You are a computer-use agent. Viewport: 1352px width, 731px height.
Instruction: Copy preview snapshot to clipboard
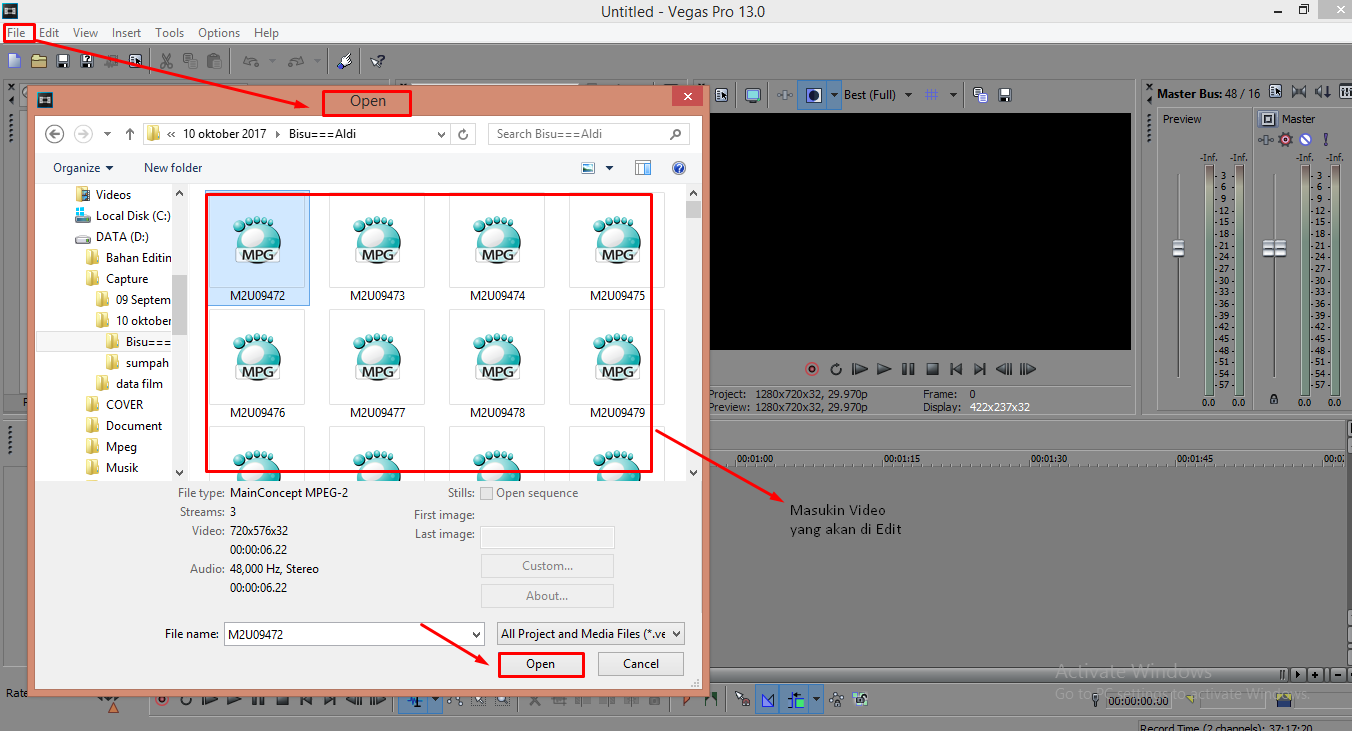tap(979, 95)
